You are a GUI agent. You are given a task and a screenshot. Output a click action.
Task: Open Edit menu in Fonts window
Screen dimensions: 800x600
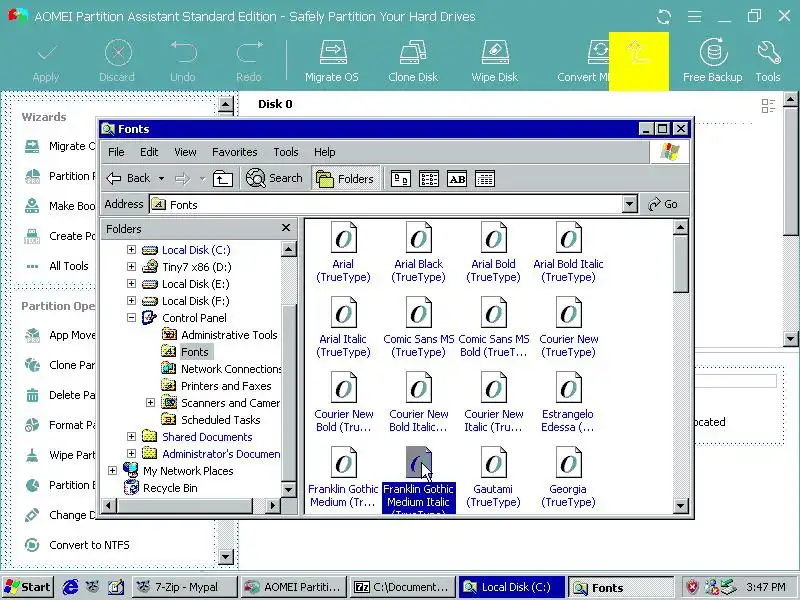click(149, 152)
